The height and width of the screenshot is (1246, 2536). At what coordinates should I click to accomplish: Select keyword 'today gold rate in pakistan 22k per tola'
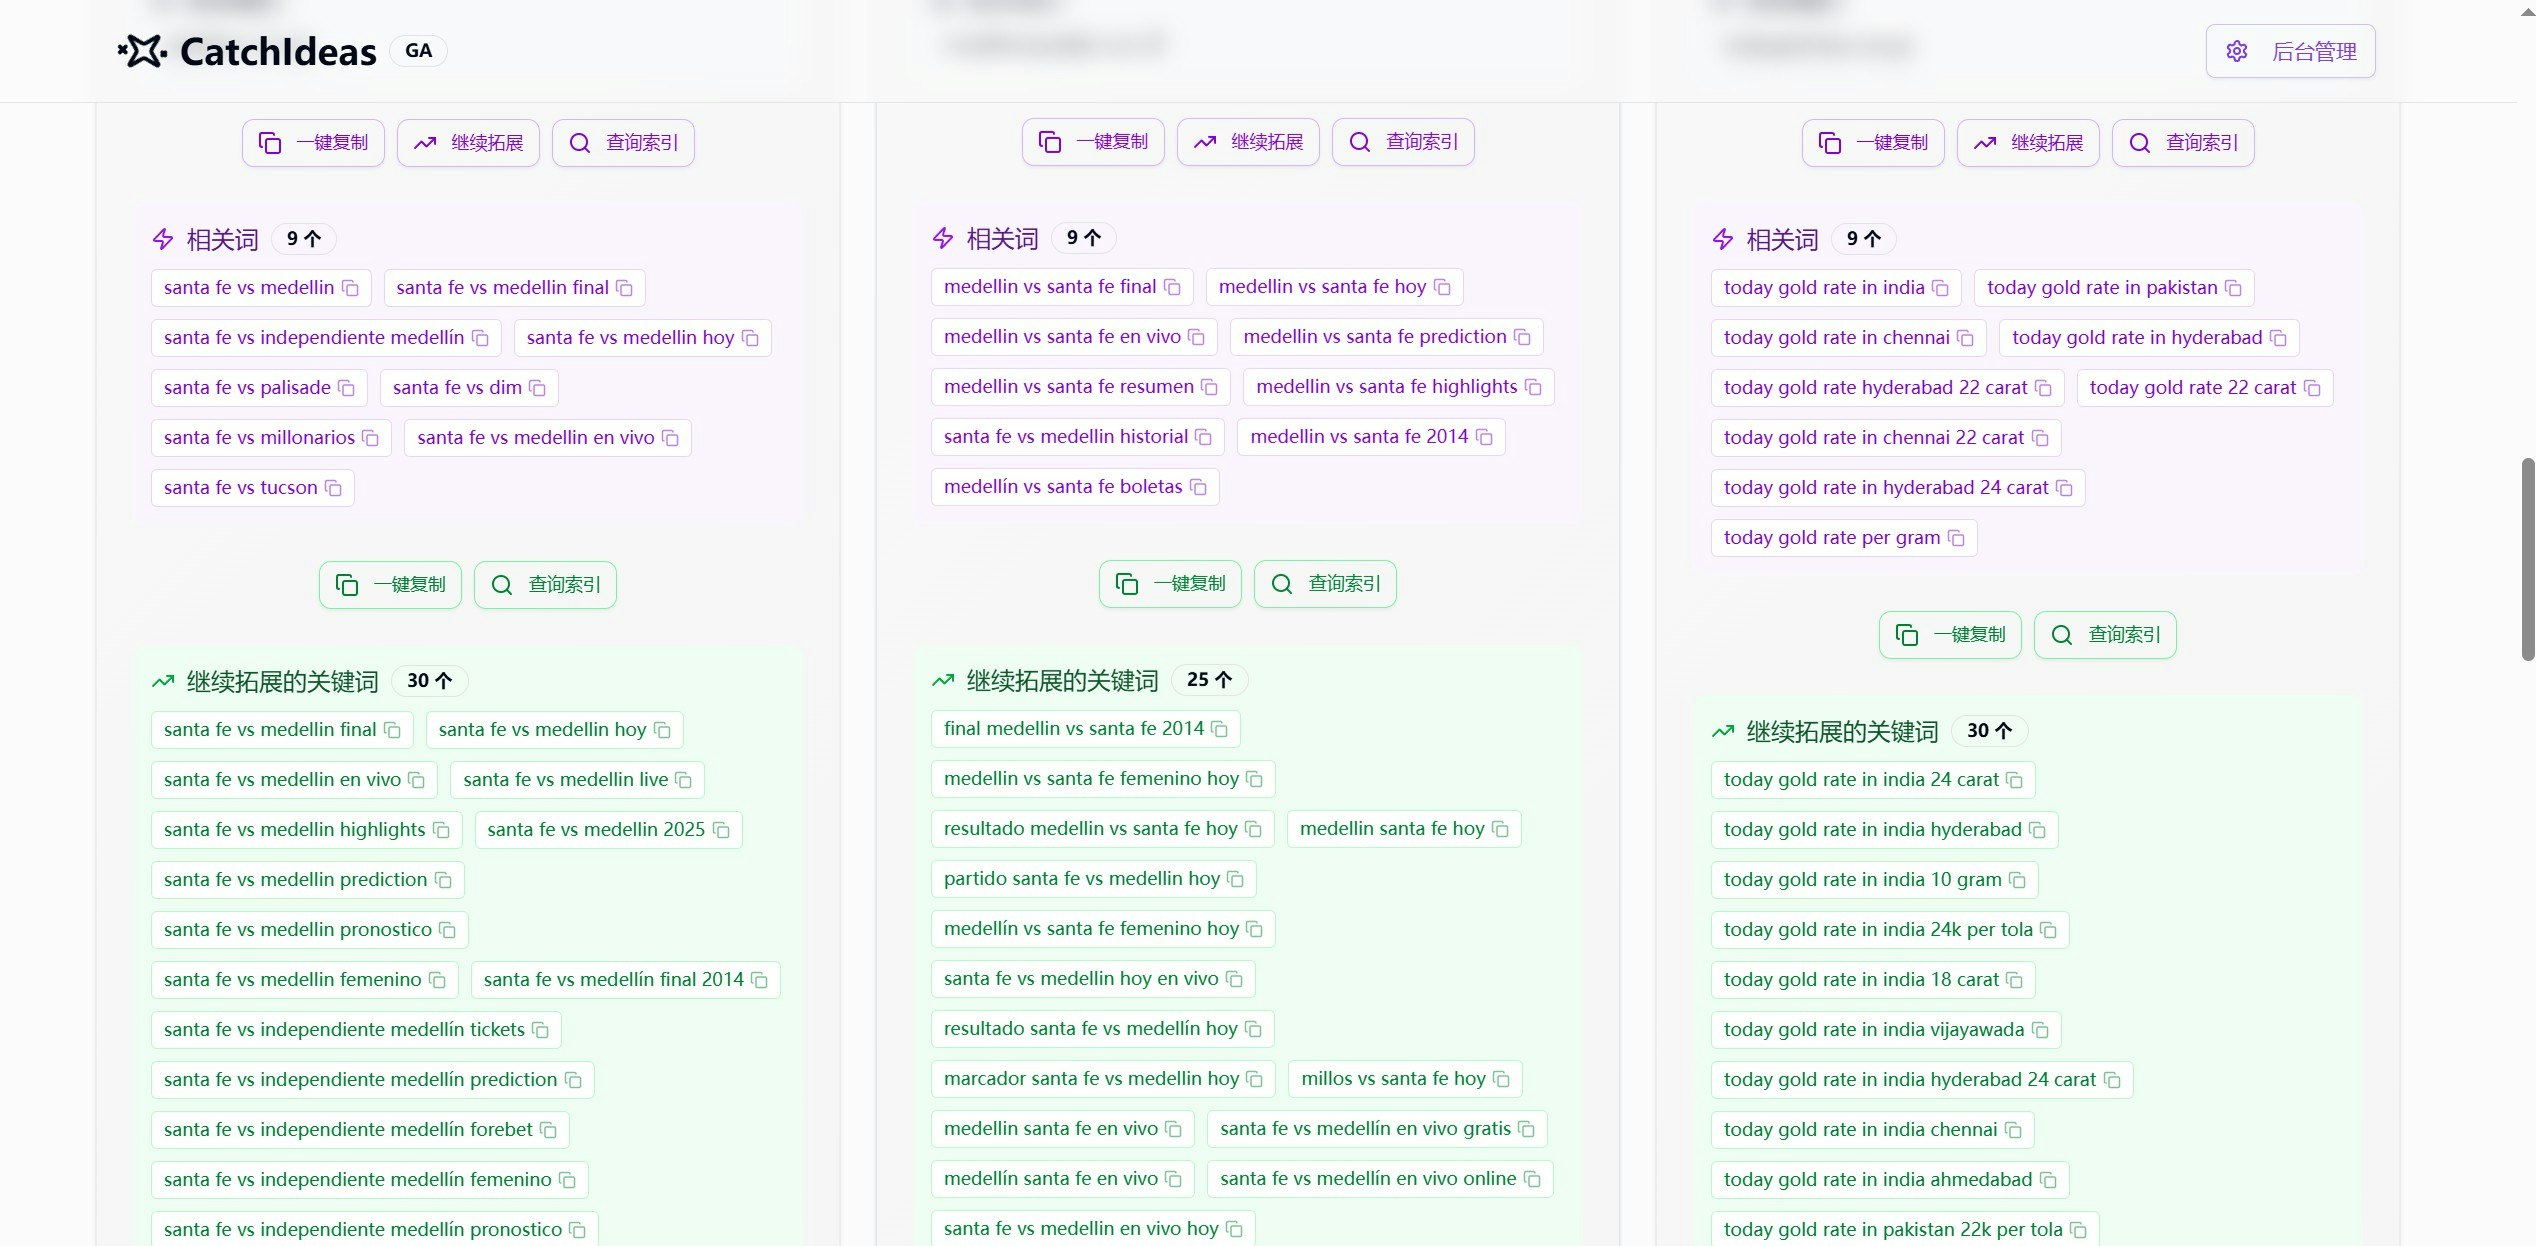pyautogui.click(x=1905, y=1230)
